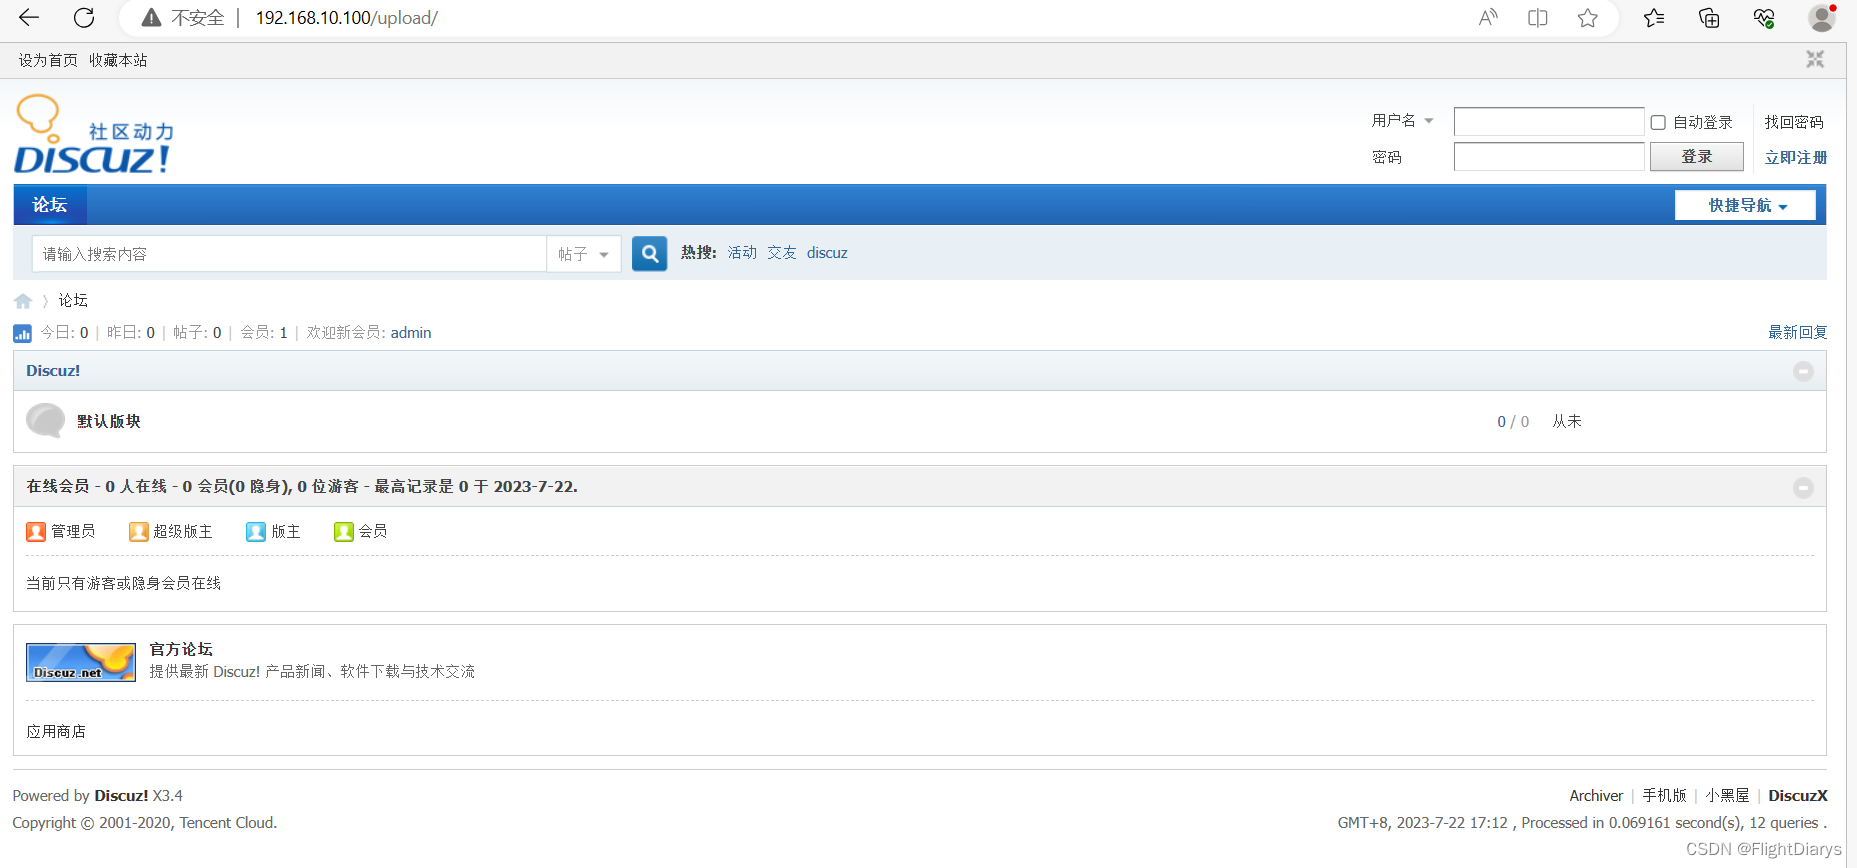Open new member admin profile link
Viewport: 1857px width, 868px height.
click(411, 333)
